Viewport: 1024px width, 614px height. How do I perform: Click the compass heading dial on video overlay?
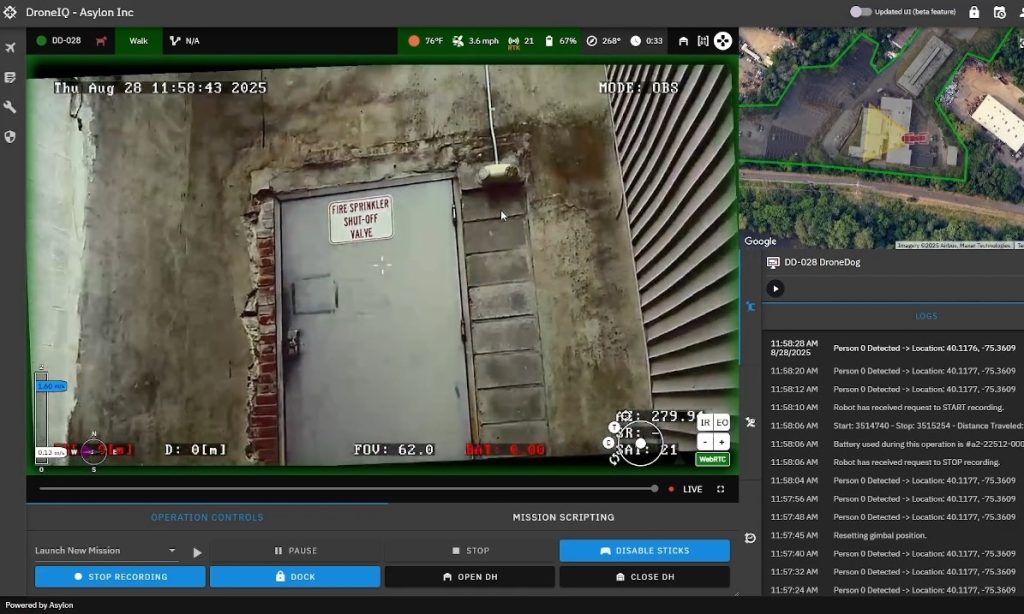pyautogui.click(x=94, y=451)
